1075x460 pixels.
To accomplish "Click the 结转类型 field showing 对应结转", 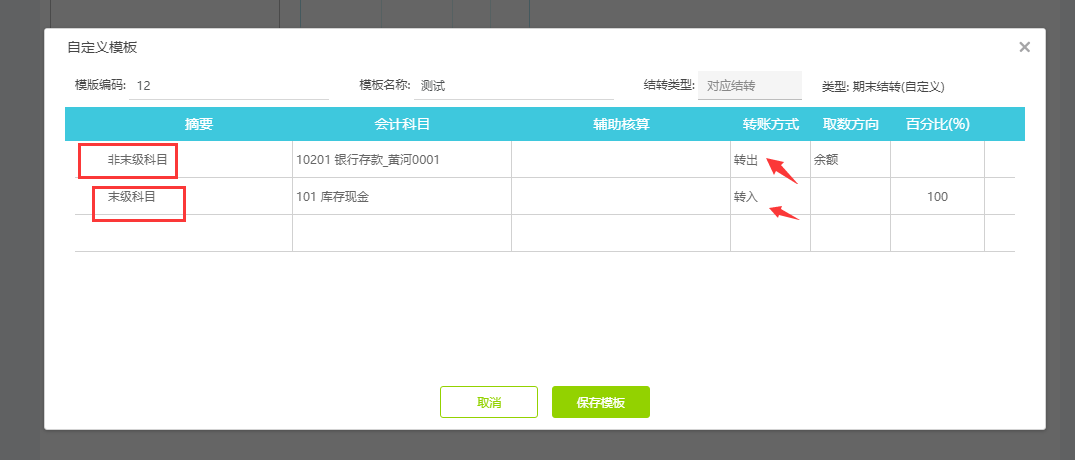I will tap(749, 86).
